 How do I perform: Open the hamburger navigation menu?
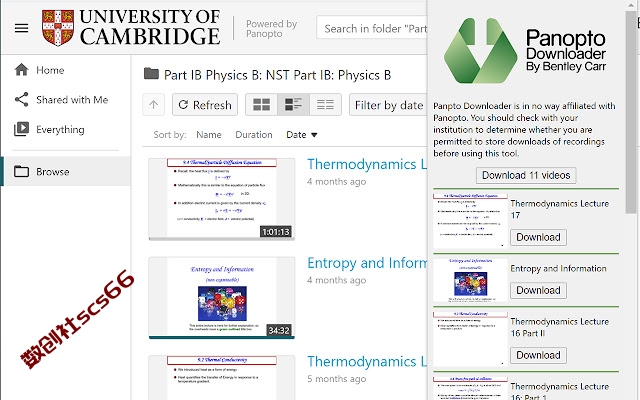(21, 28)
